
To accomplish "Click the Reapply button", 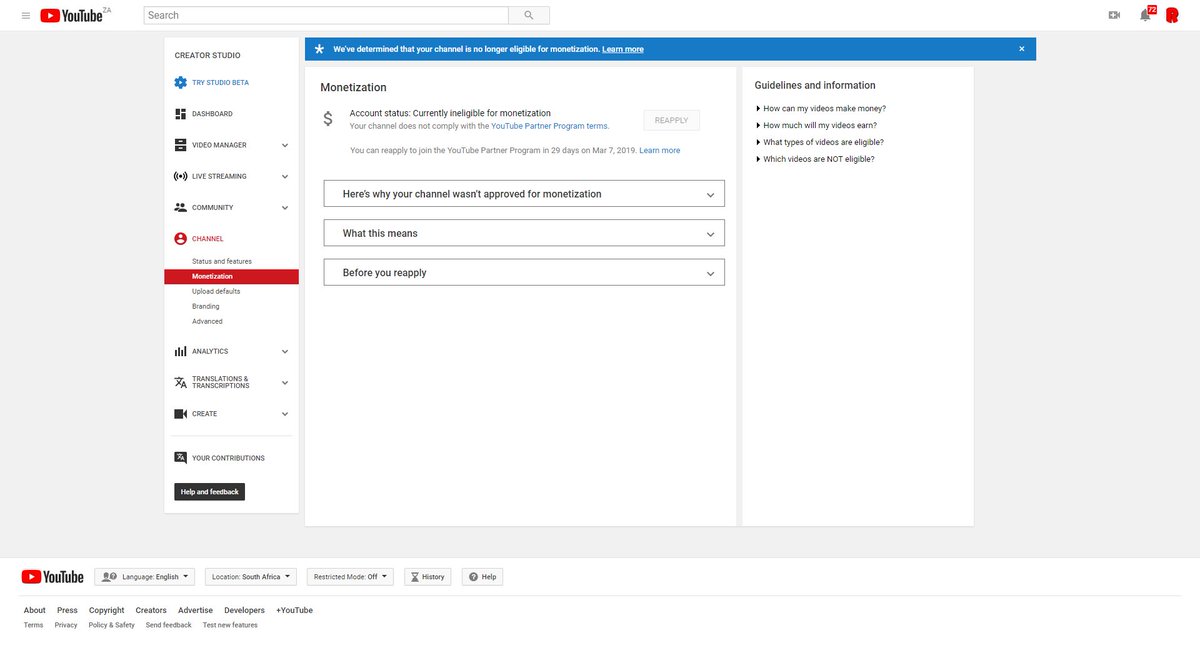I will click(672, 120).
